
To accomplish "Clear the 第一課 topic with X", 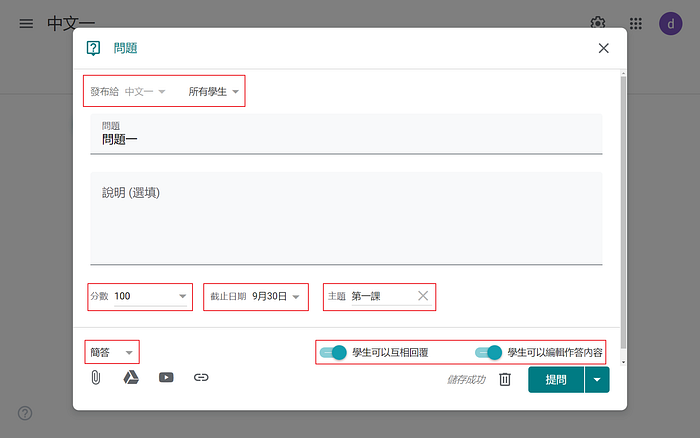I will [x=423, y=295].
